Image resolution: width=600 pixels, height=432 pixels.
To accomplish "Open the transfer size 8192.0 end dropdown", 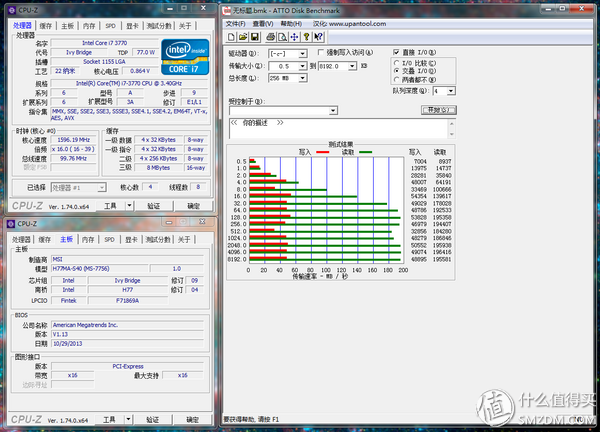I will click(352, 66).
